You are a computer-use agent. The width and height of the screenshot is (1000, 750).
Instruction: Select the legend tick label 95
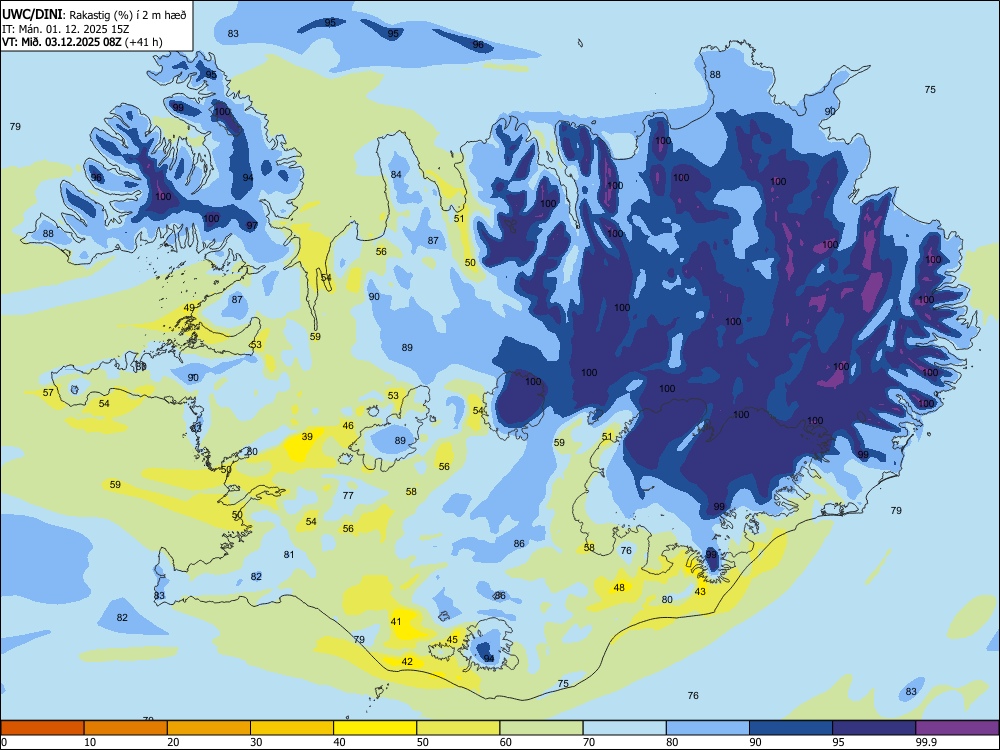coord(838,742)
